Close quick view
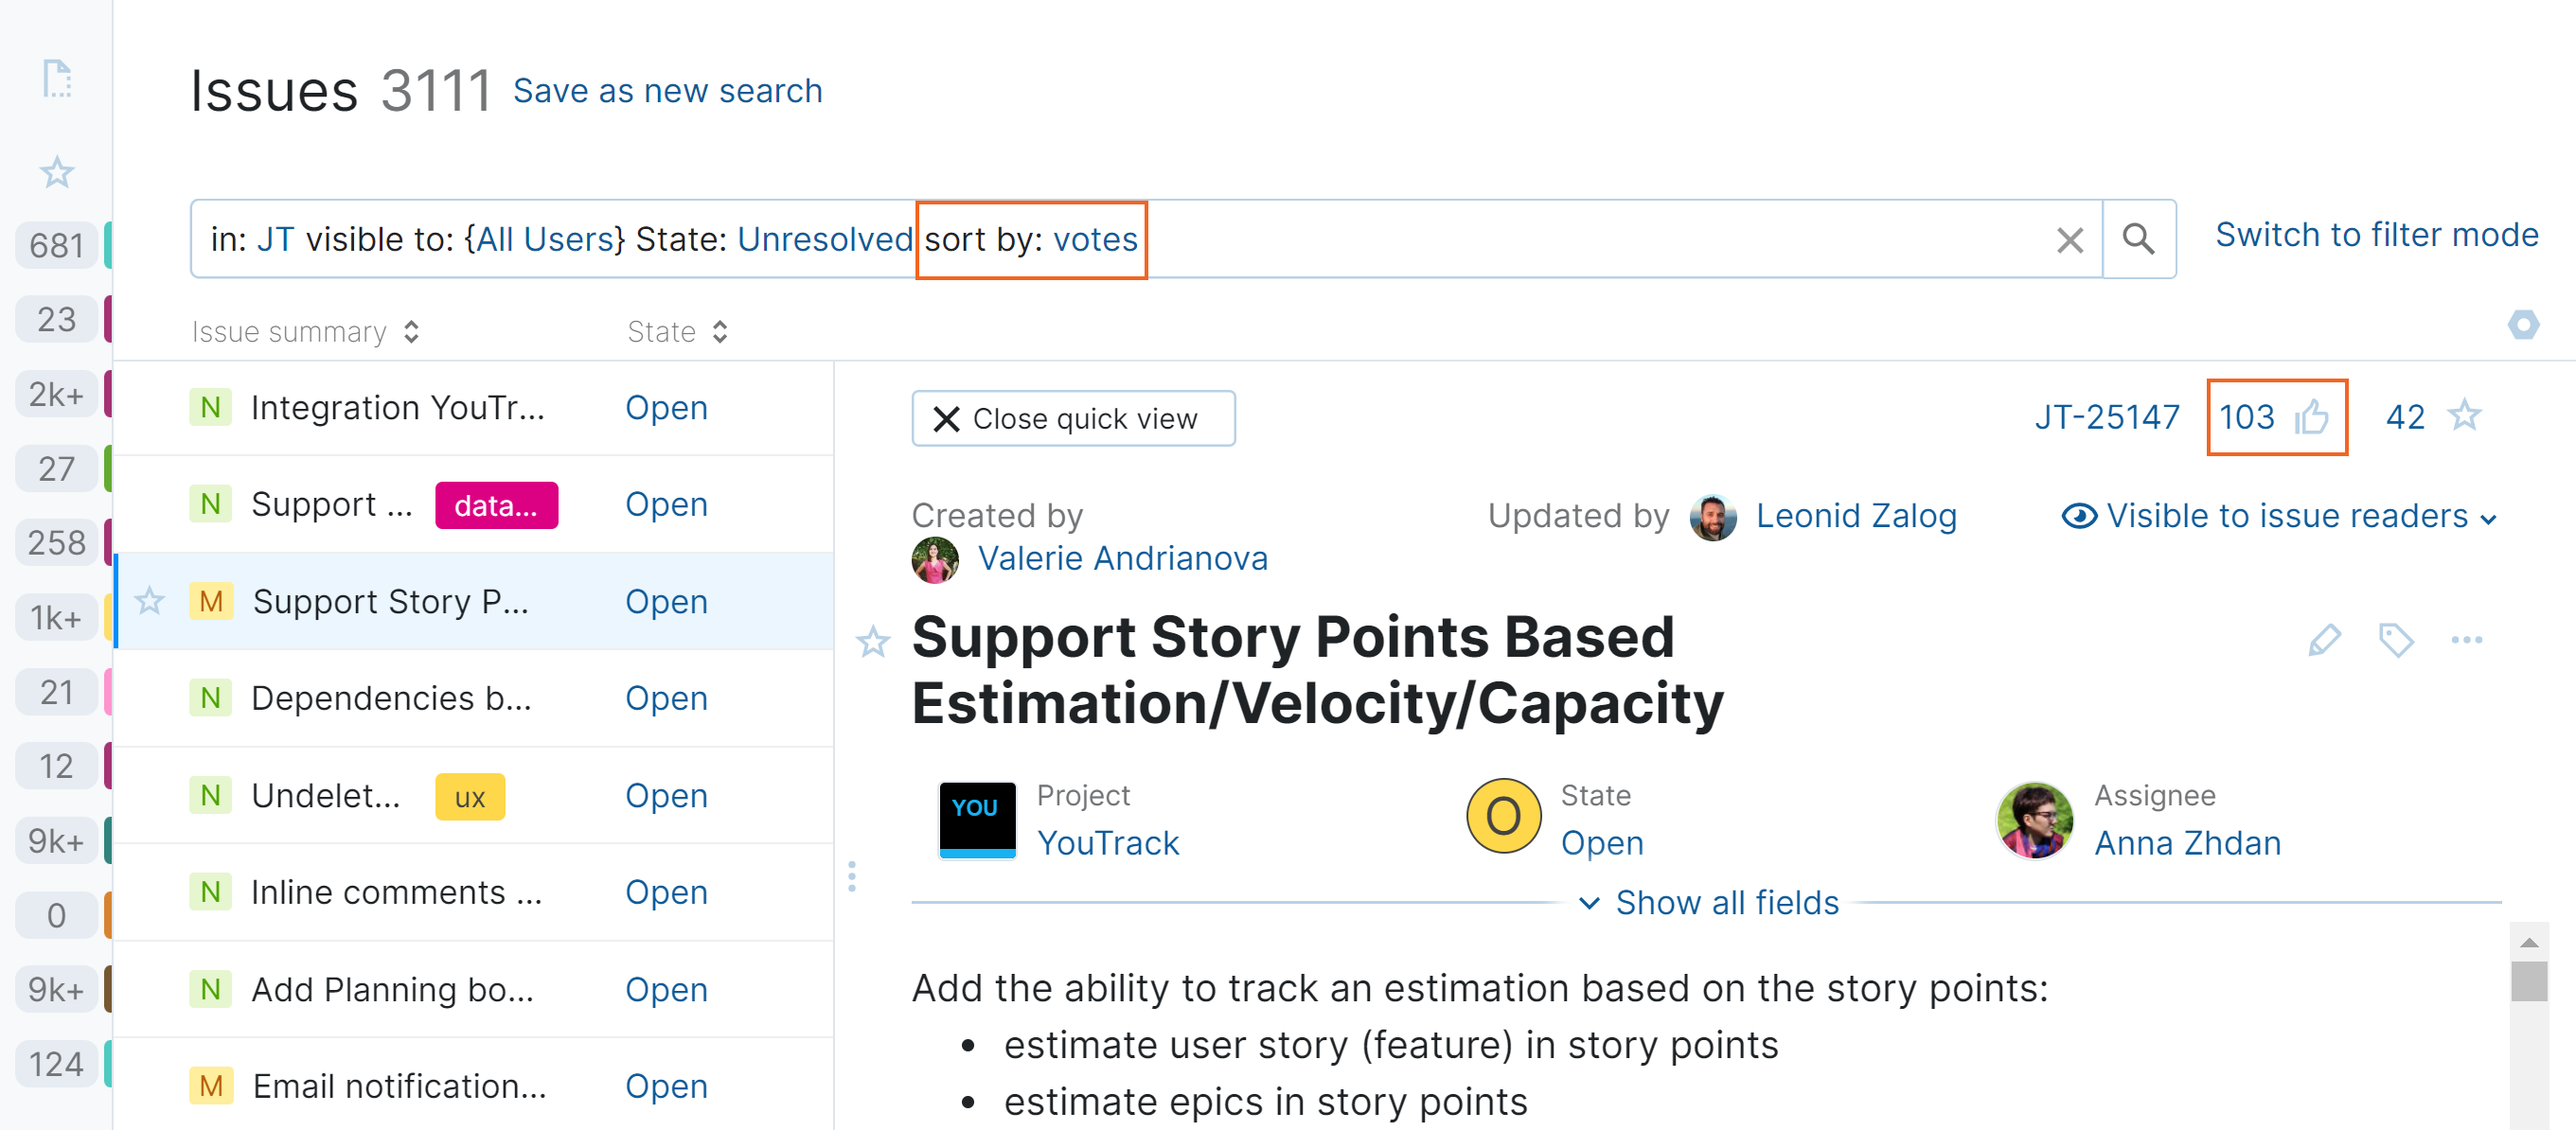This screenshot has height=1130, width=2576. click(x=1073, y=418)
